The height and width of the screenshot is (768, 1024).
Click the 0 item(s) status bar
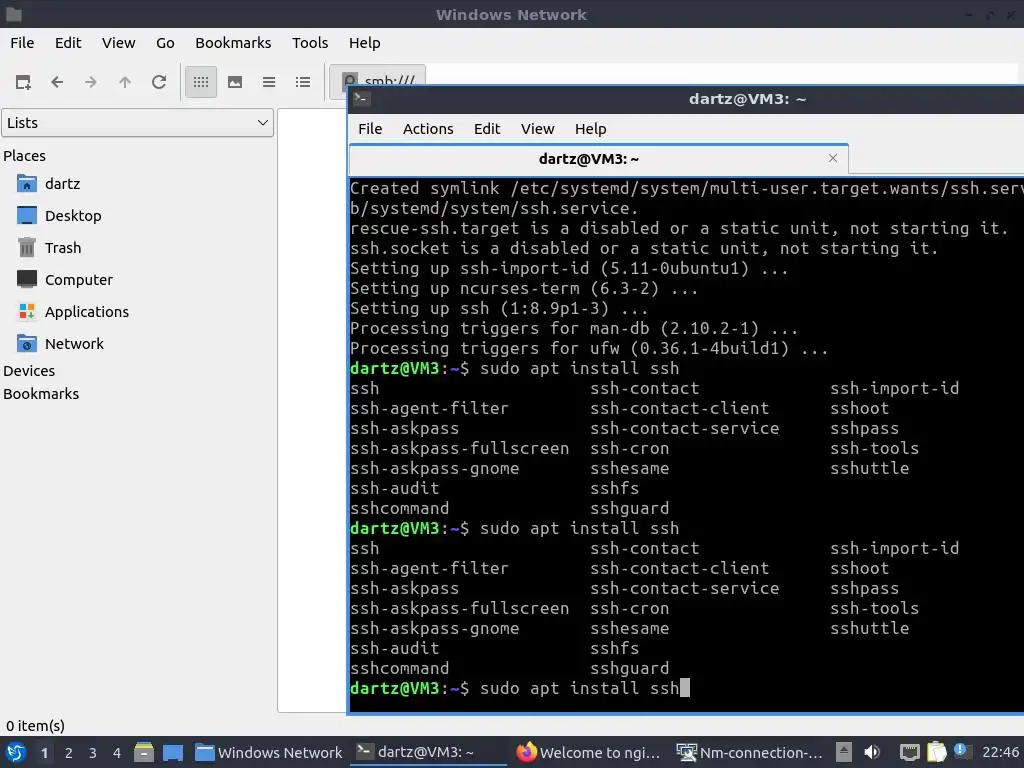[36, 726]
